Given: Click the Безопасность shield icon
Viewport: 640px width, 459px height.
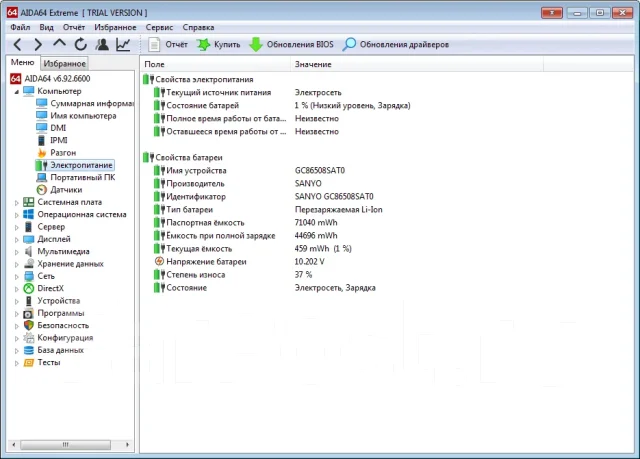Looking at the screenshot, I should 29,325.
